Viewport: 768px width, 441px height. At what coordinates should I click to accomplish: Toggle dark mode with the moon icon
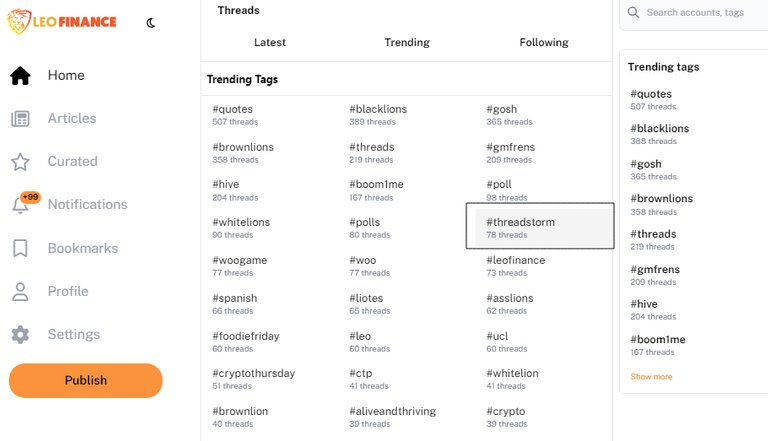pos(151,23)
